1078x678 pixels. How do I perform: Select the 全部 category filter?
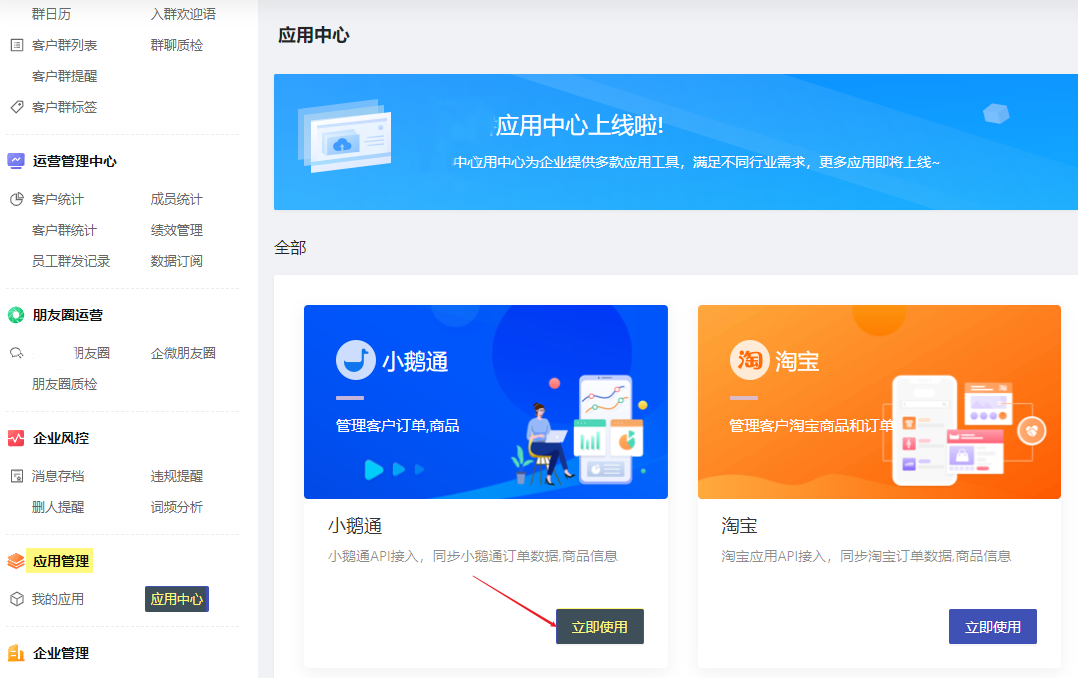tap(290, 248)
